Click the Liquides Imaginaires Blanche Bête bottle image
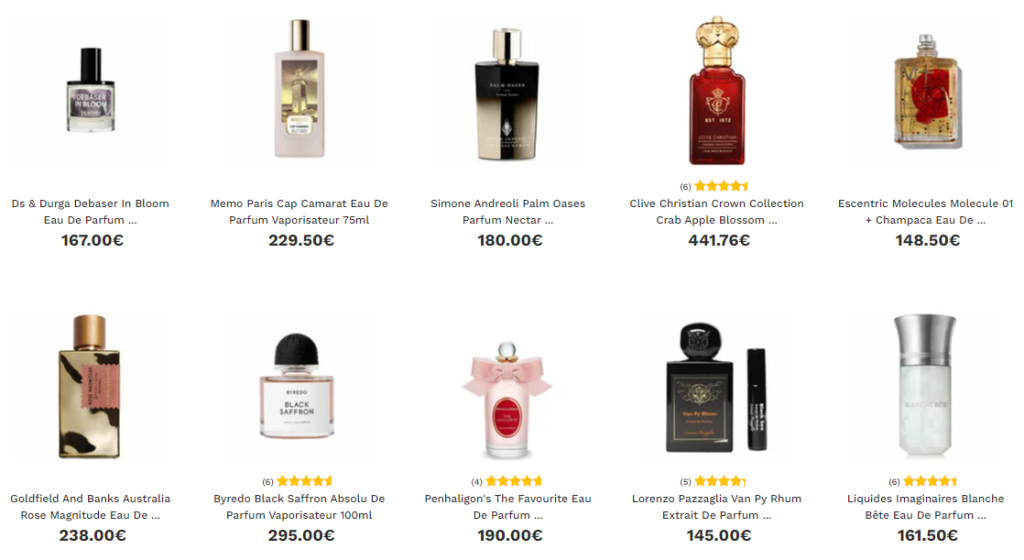Screen dimensions: 1024x560 (925, 386)
